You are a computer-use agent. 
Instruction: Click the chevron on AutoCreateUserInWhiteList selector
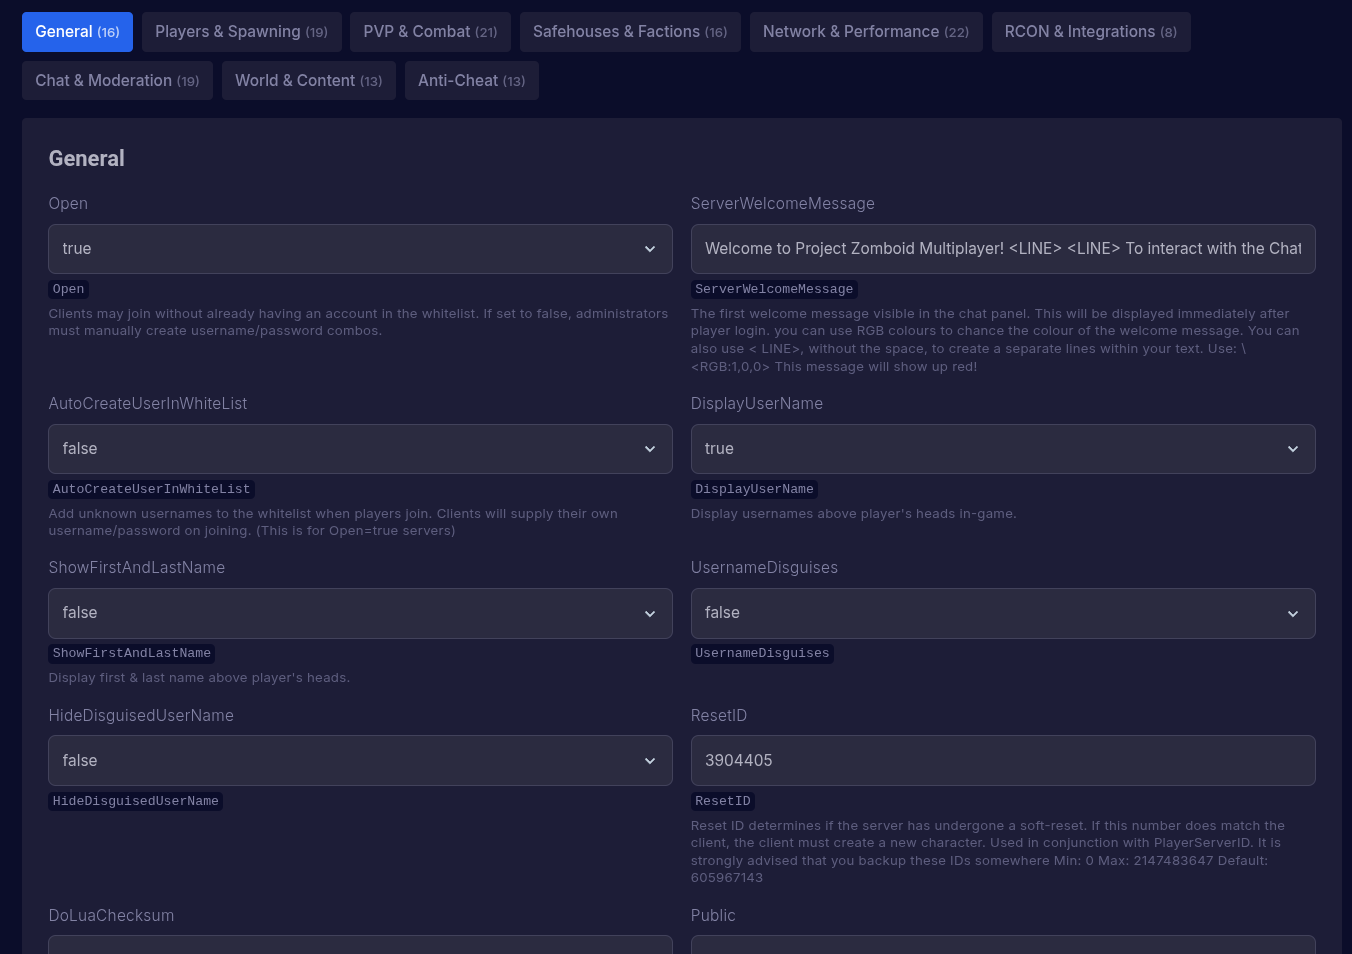[650, 448]
